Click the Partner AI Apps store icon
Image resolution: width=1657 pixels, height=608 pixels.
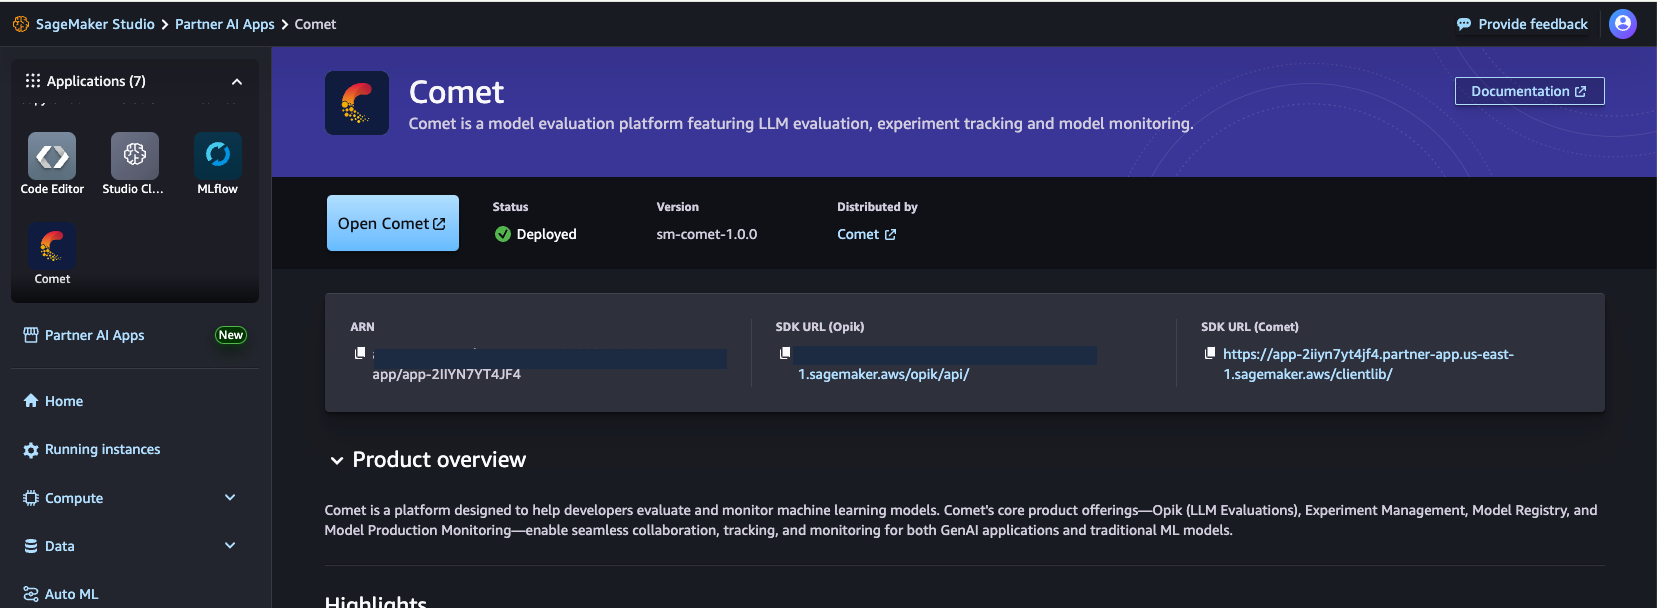(x=31, y=335)
